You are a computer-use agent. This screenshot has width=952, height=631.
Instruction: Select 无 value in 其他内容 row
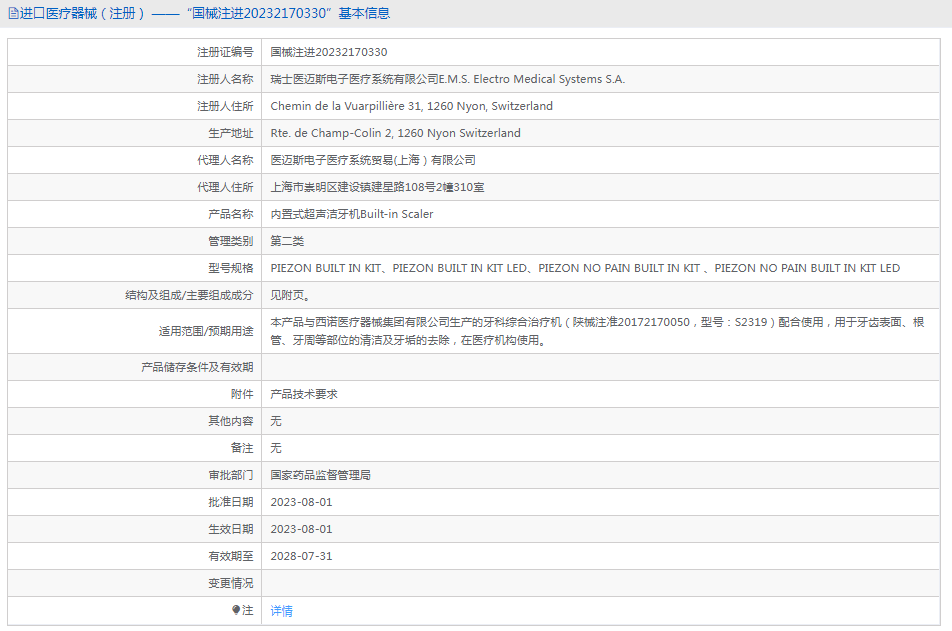276,421
